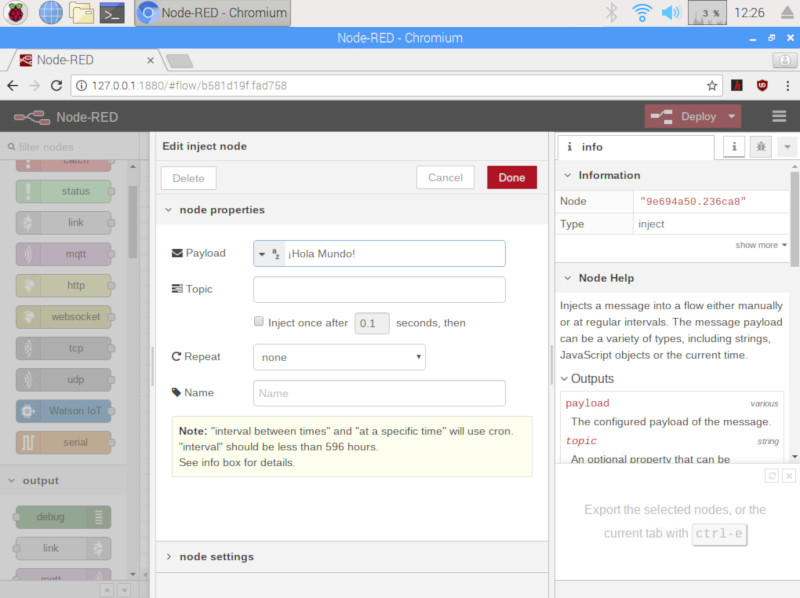800x598 pixels.
Task: Click the Deploy button
Action: (x=685, y=116)
